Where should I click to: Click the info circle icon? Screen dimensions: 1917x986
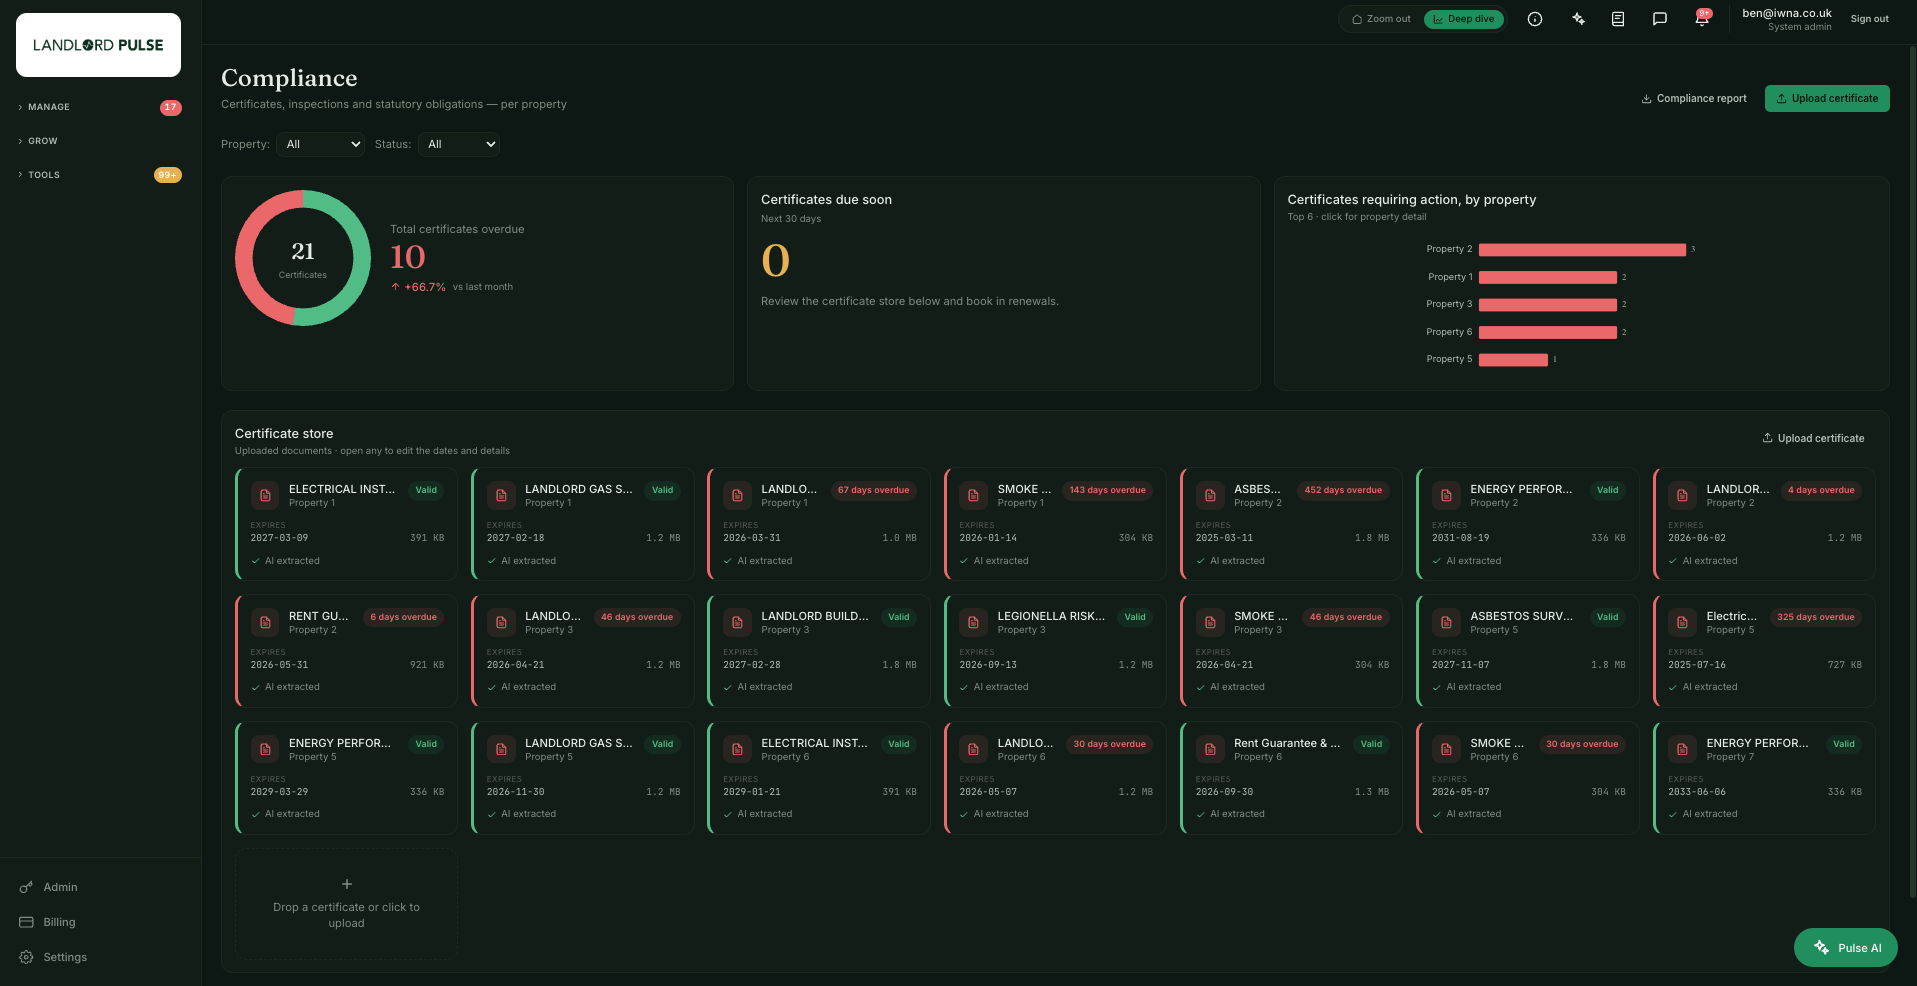(x=1535, y=19)
